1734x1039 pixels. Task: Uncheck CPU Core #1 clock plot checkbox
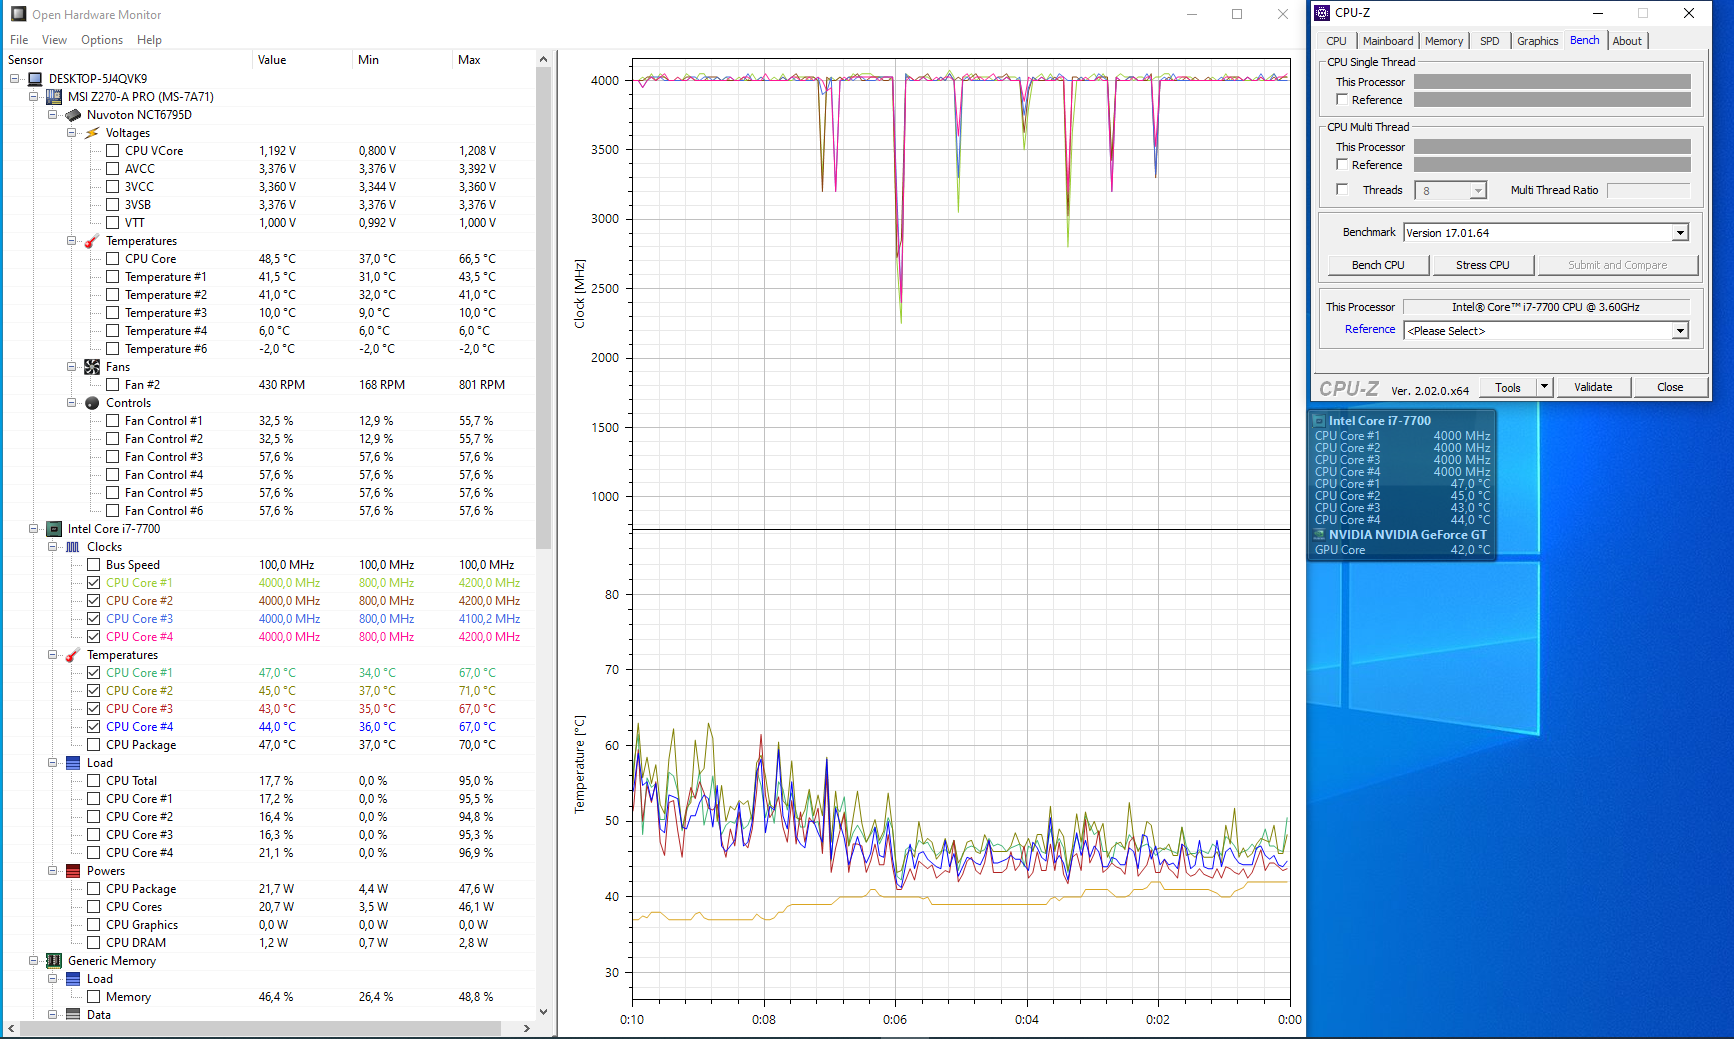coord(93,583)
